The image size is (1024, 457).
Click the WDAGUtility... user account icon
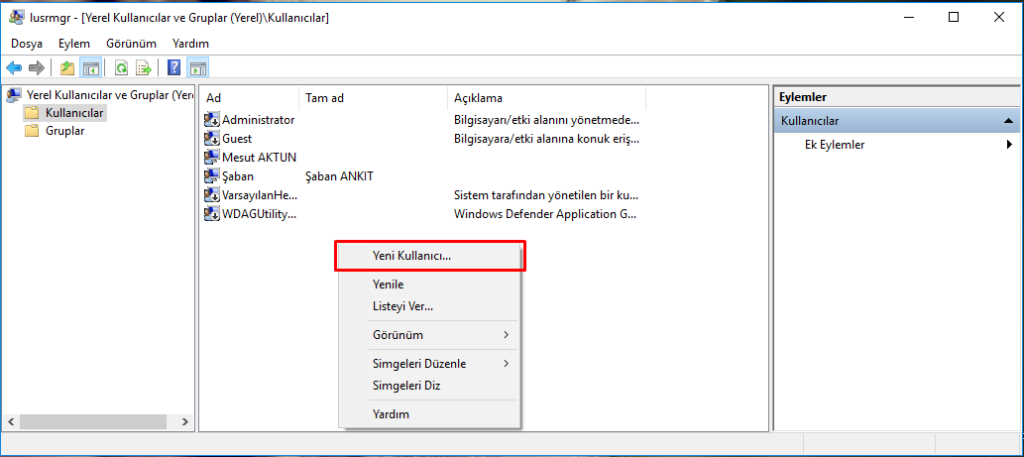212,213
